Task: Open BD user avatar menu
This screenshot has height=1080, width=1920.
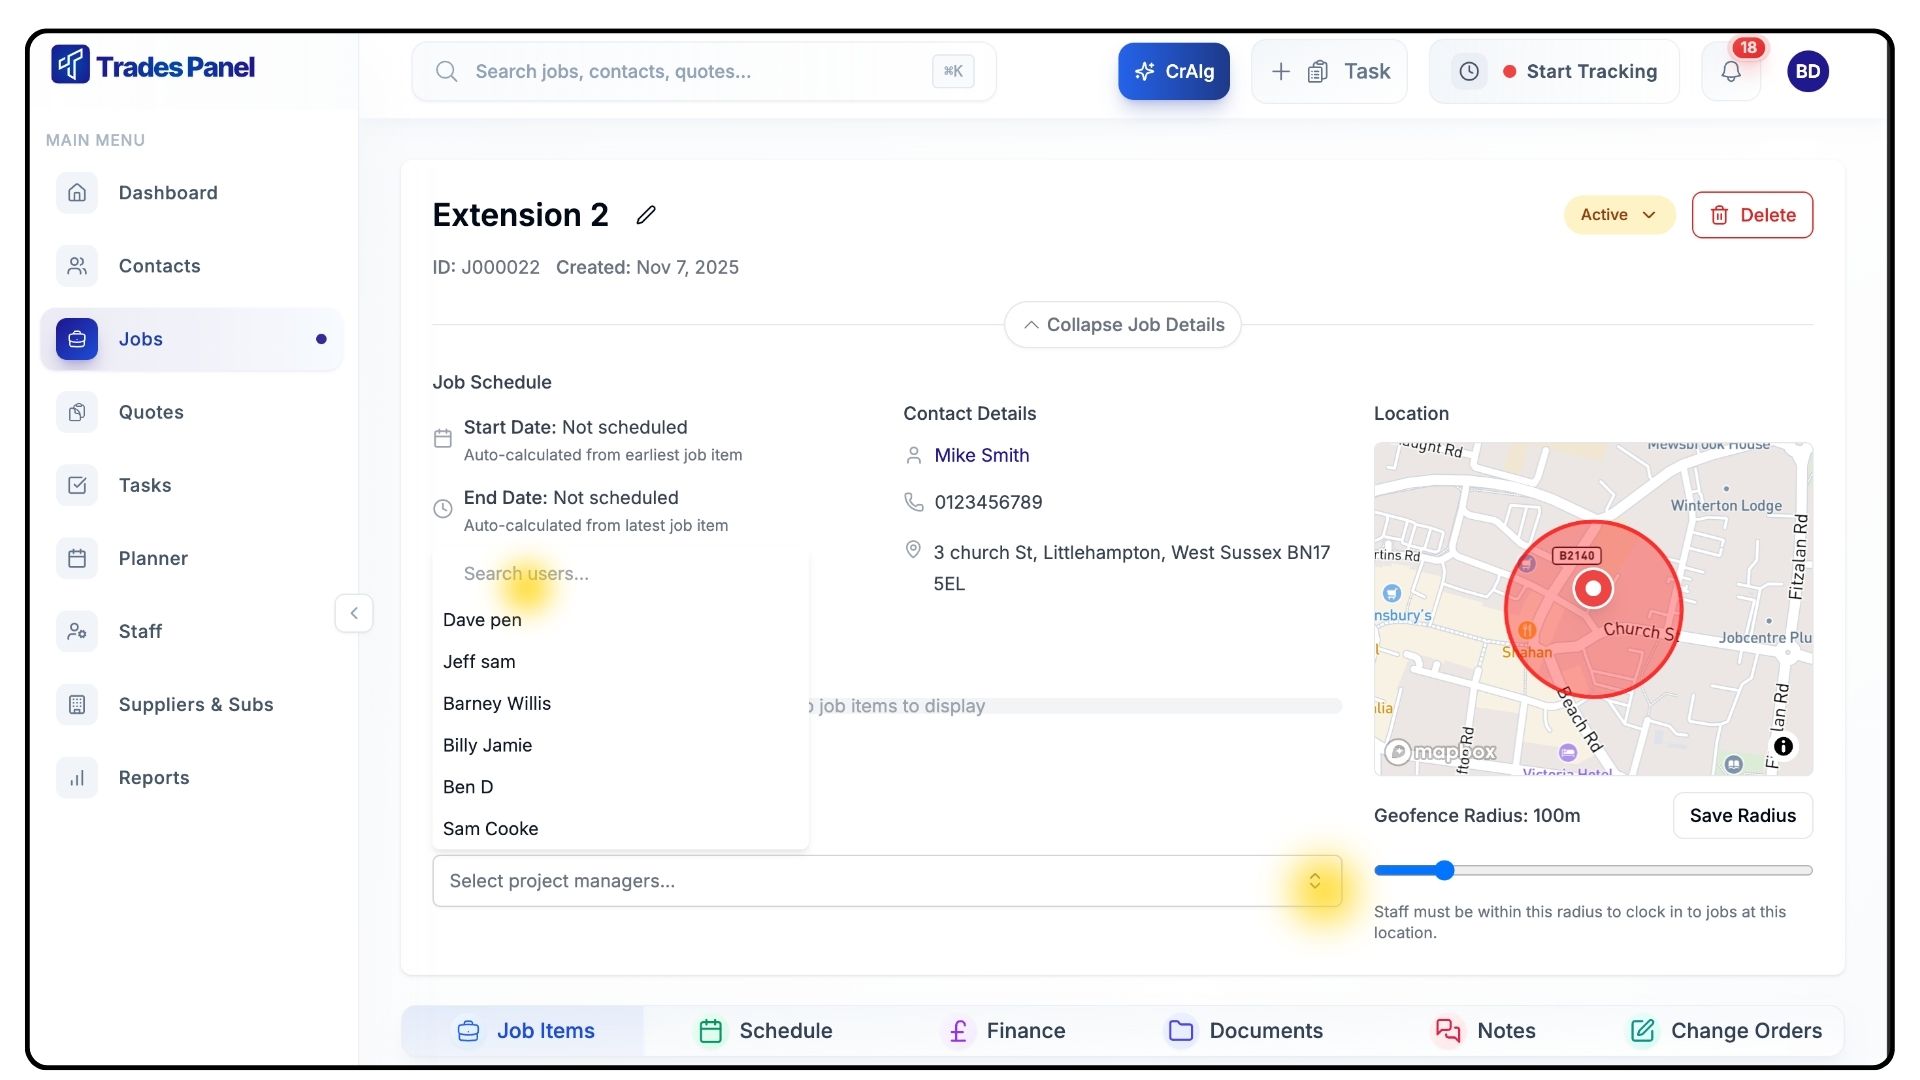Action: click(x=1807, y=72)
